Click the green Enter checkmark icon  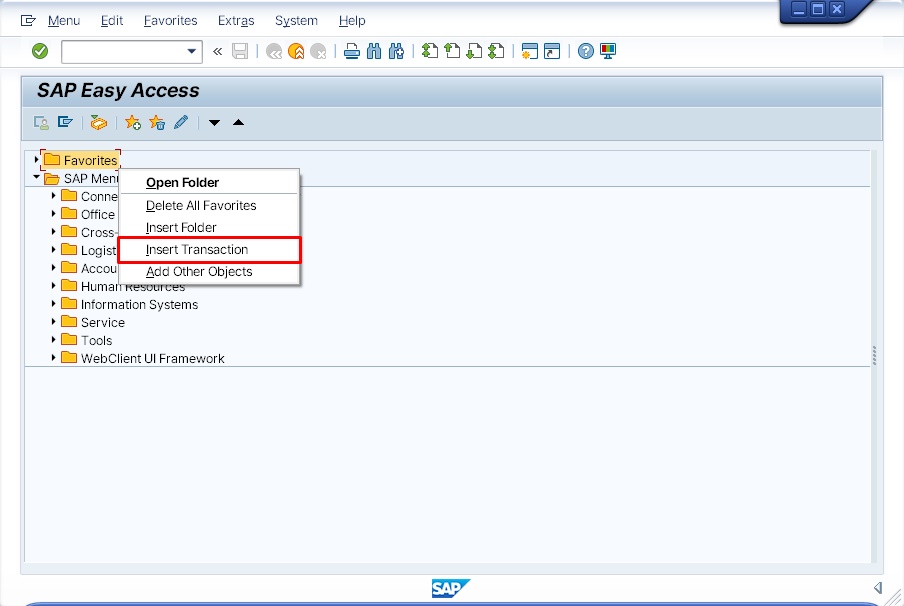40,51
